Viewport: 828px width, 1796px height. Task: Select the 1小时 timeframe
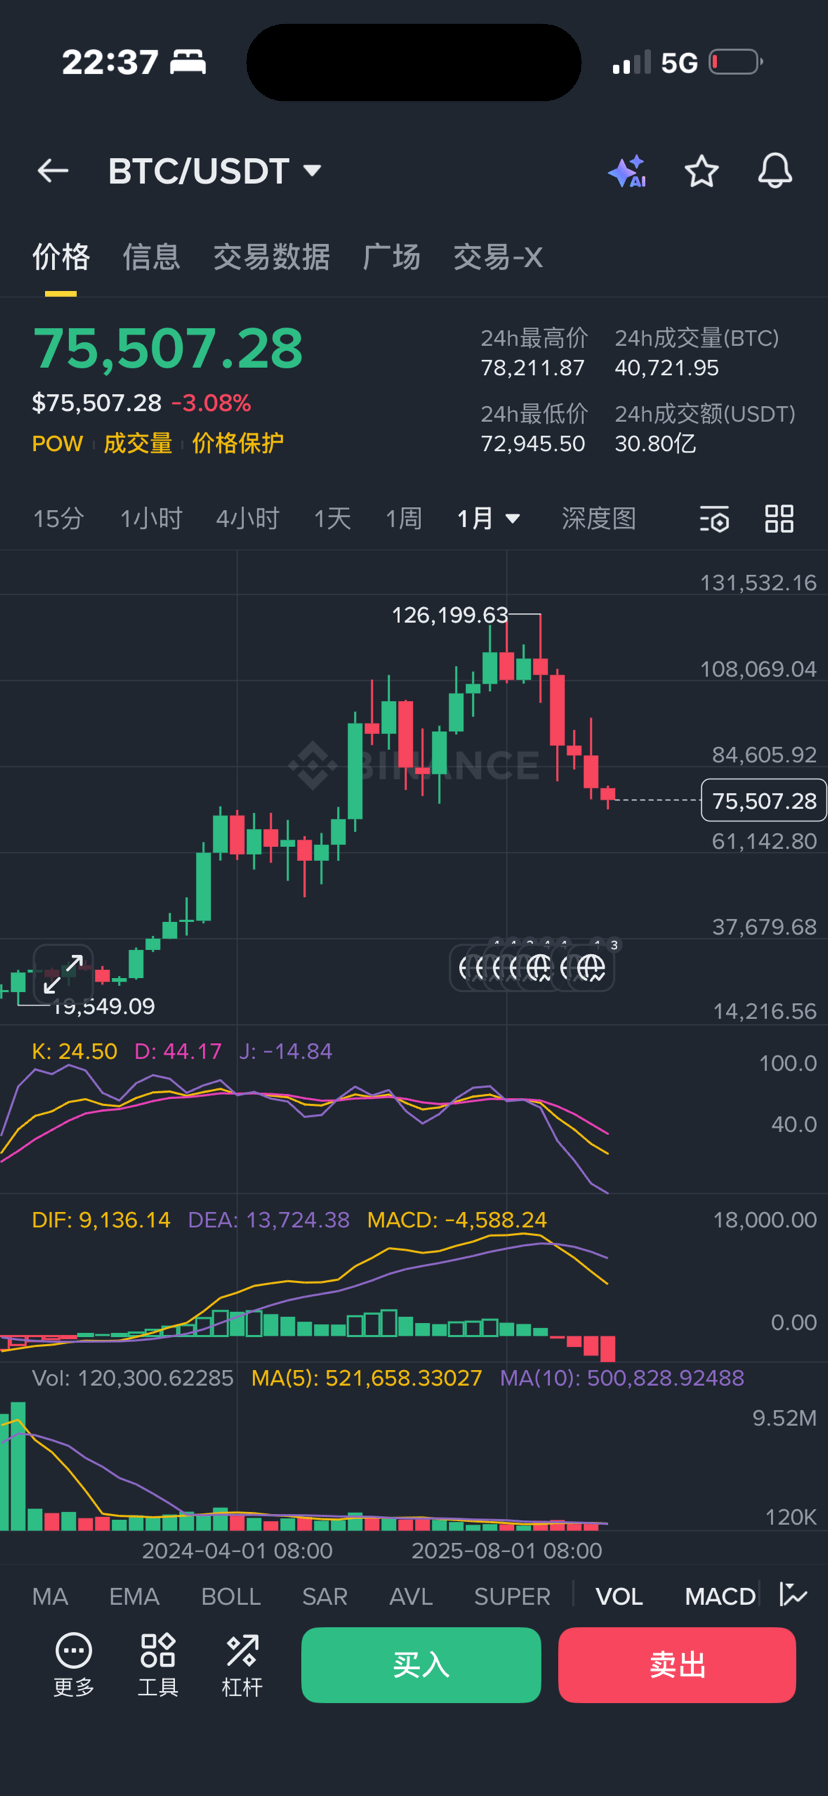tap(151, 519)
